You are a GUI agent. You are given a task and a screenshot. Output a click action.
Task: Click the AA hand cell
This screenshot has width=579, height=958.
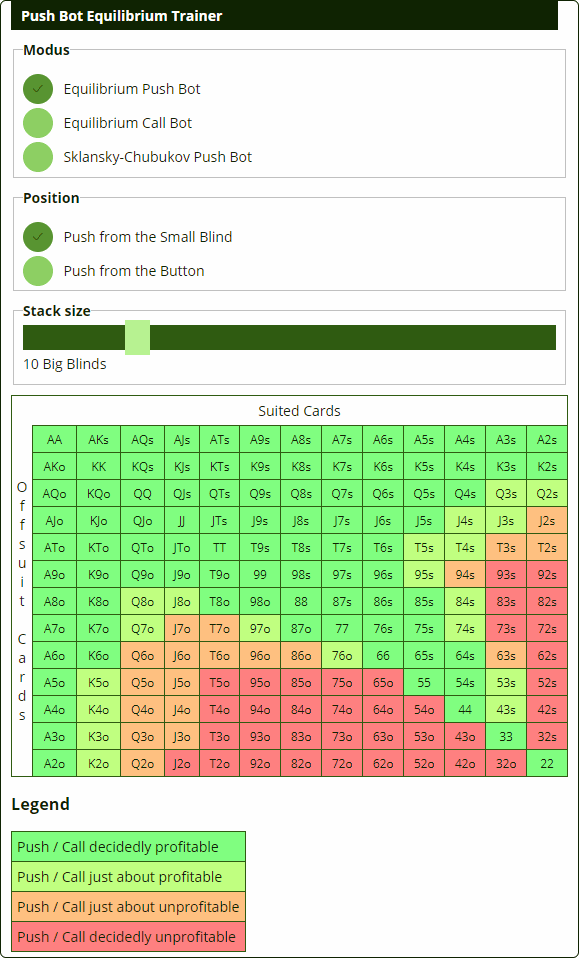tap(54, 439)
